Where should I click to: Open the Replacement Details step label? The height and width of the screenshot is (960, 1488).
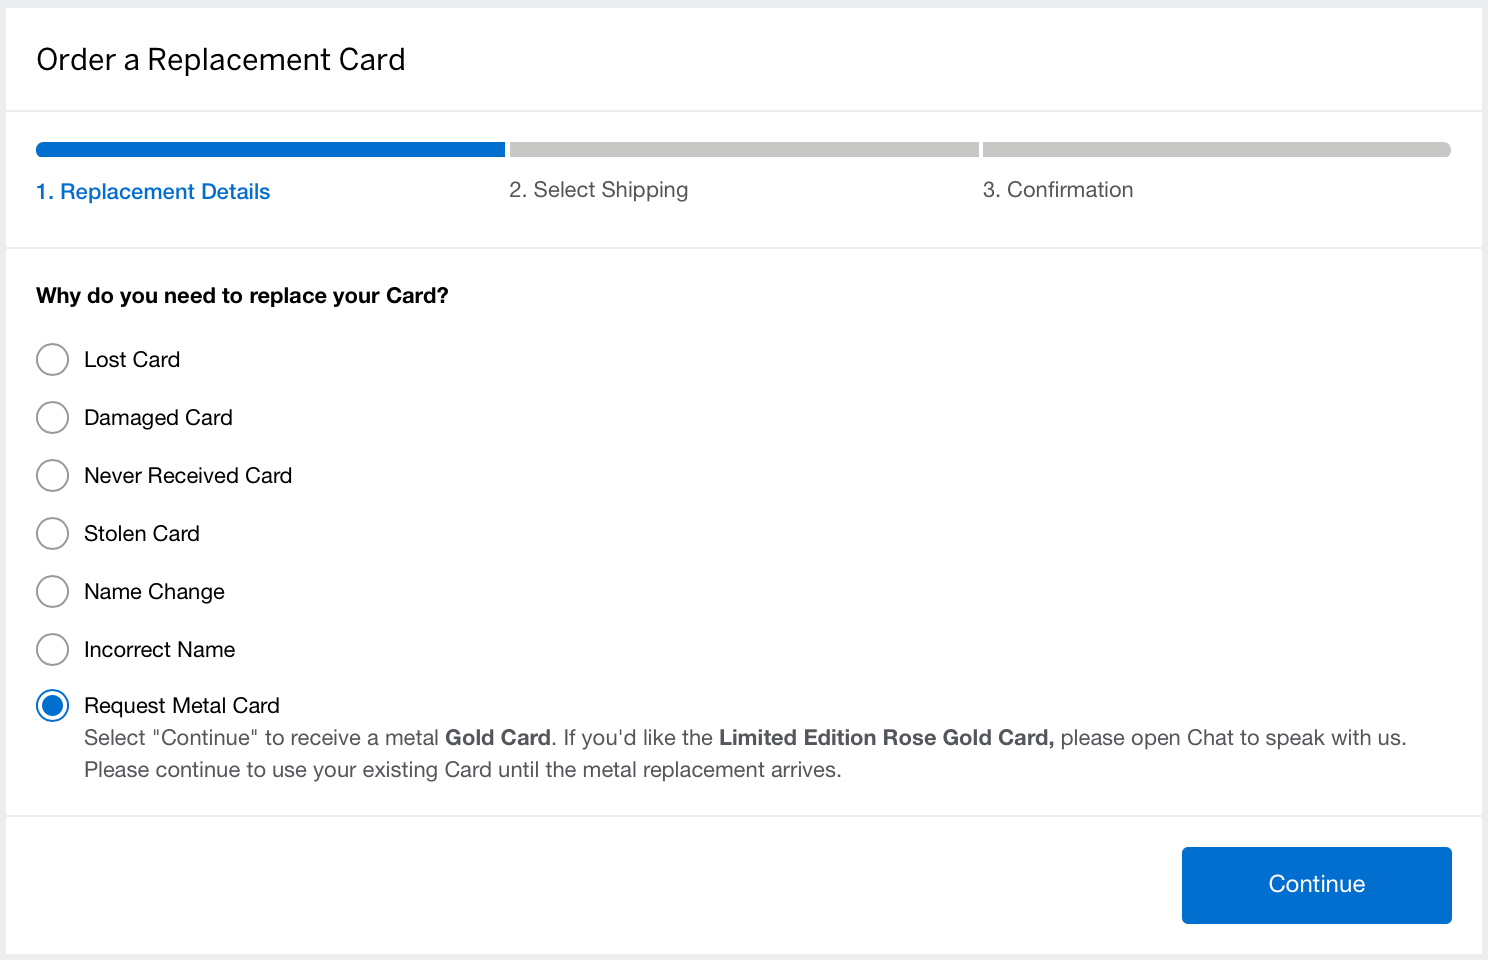tap(153, 191)
